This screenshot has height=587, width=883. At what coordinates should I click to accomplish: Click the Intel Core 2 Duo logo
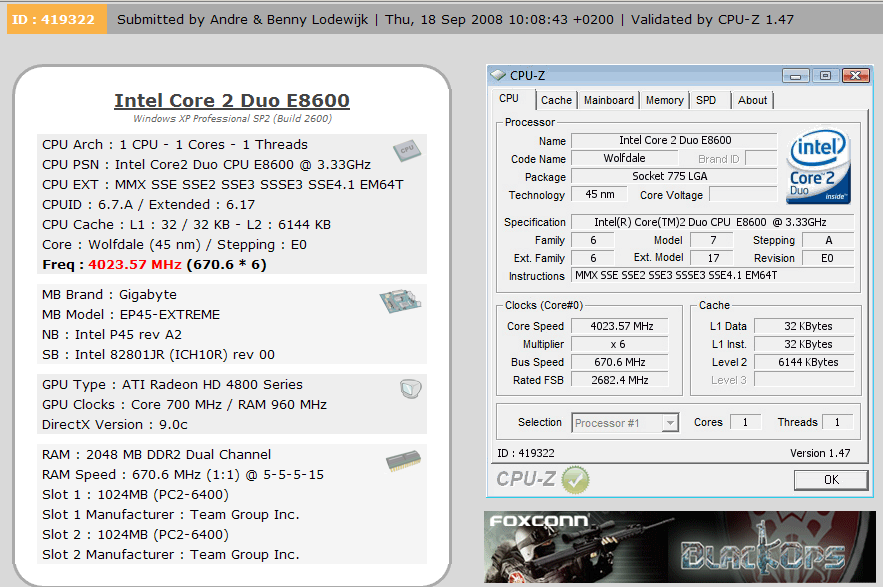pos(818,166)
